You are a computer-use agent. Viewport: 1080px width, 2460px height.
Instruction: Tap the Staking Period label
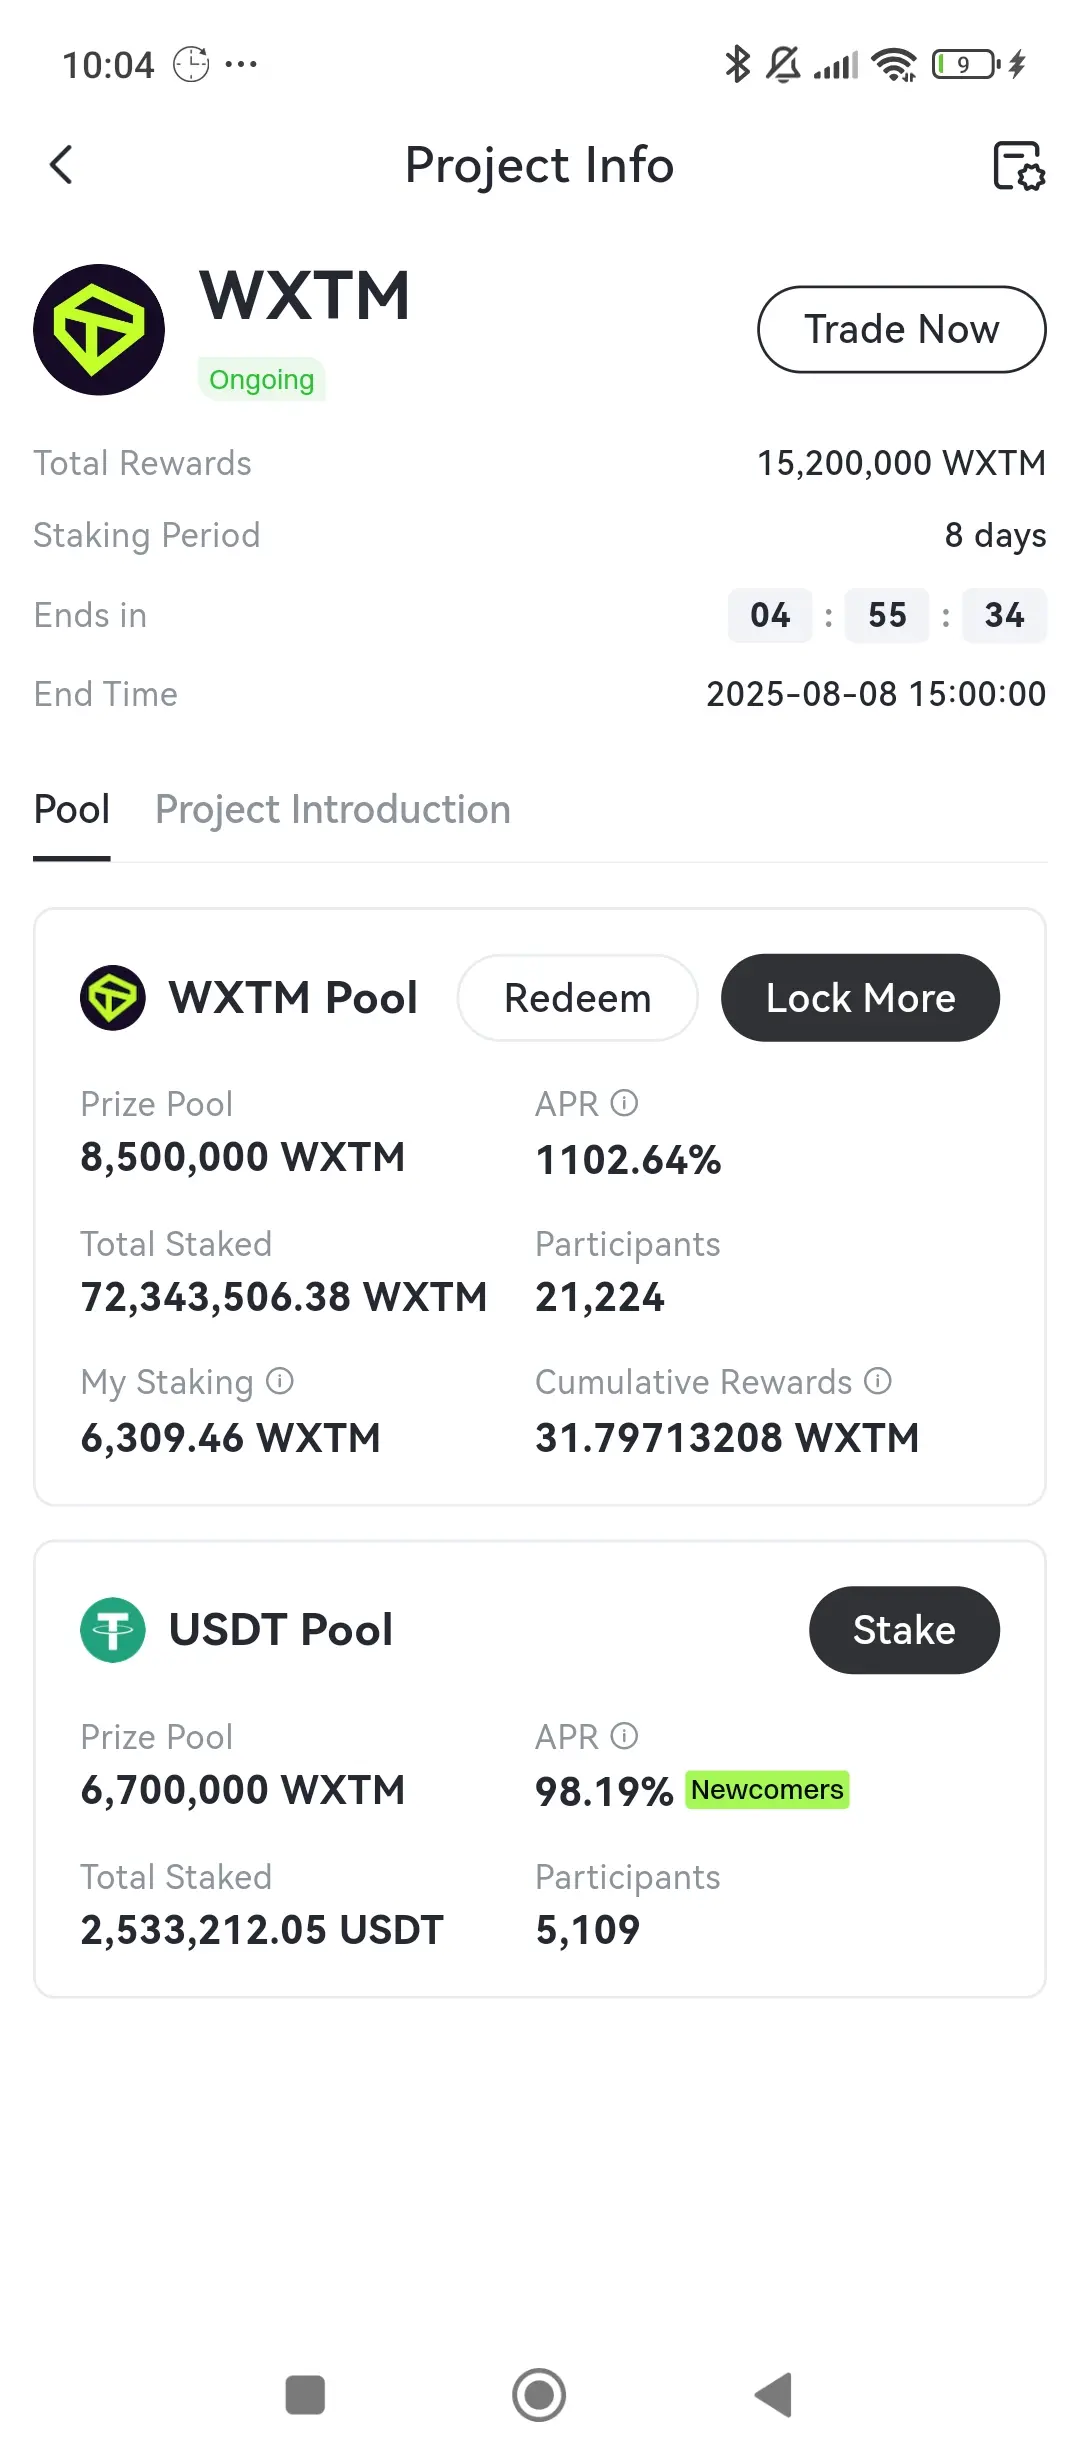(x=147, y=535)
